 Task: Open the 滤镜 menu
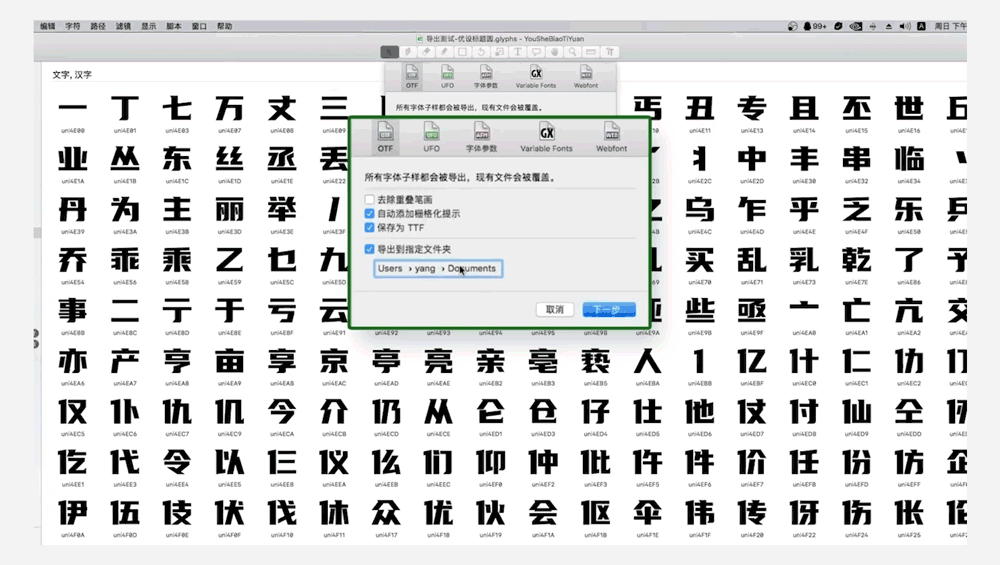pyautogui.click(x=123, y=26)
